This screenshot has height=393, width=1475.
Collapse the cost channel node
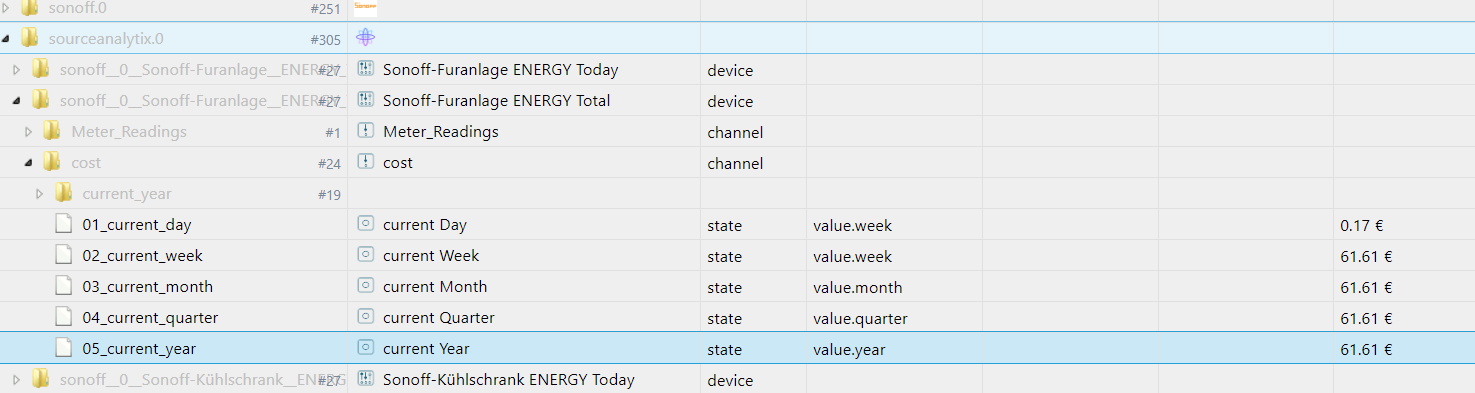(x=28, y=163)
